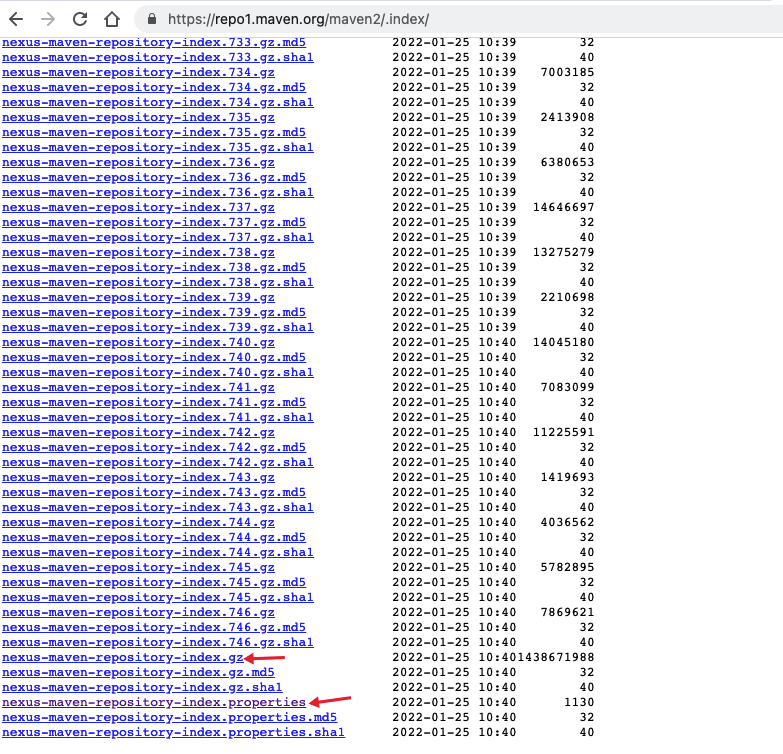Screen dimensions: 783x754
Task: Open nexus-maven-repository-index.736.gz.sha1
Action: (x=158, y=192)
